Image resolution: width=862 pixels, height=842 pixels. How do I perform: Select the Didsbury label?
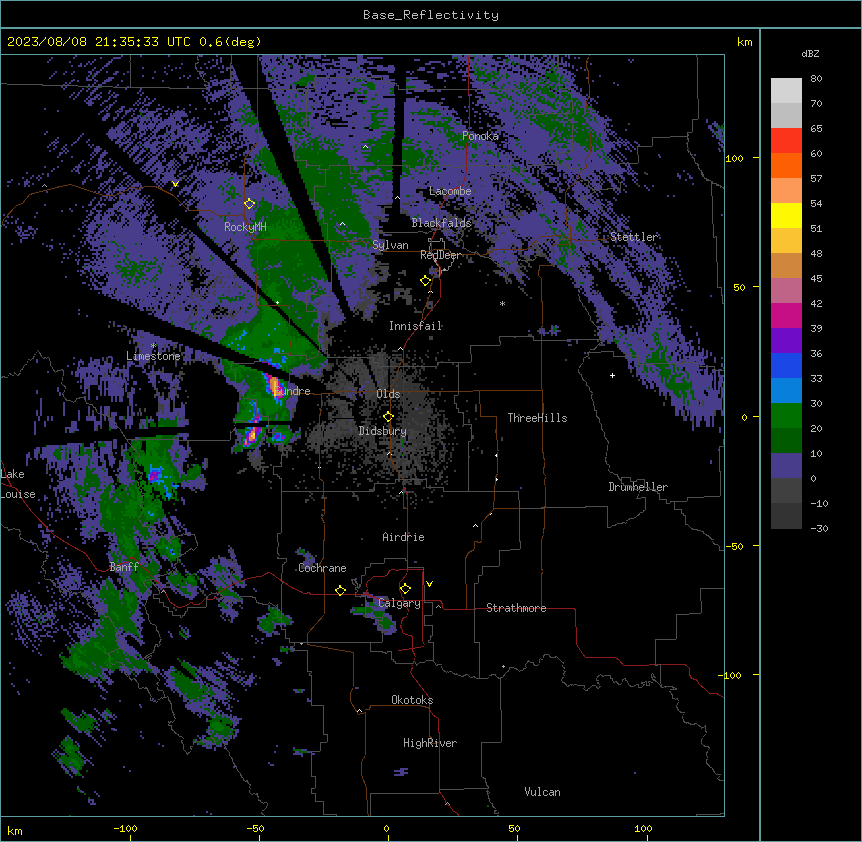pos(382,431)
